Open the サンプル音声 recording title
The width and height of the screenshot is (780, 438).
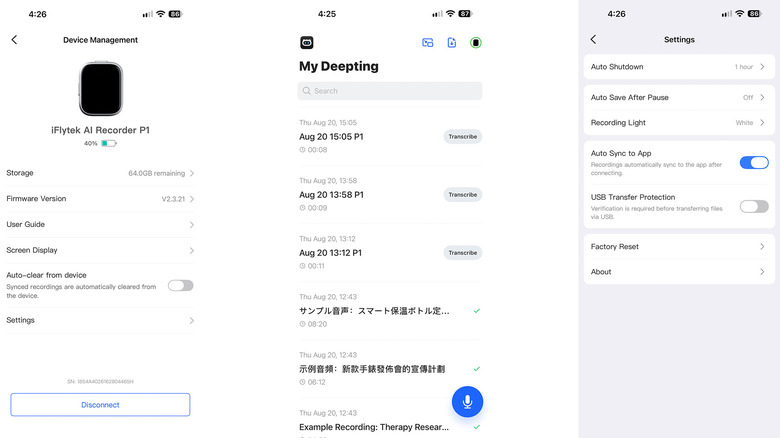[374, 311]
